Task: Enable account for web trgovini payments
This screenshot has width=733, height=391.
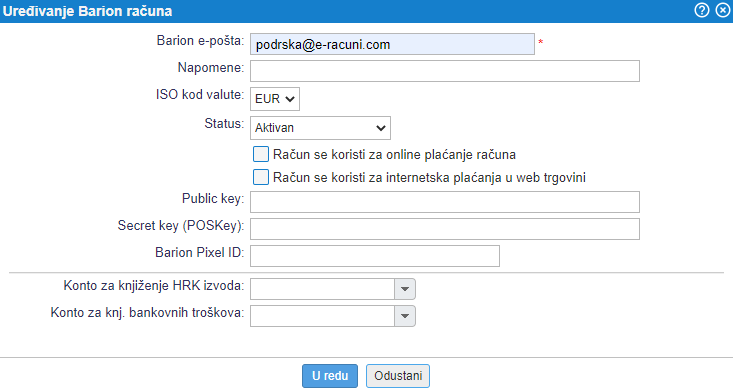Action: coord(261,177)
